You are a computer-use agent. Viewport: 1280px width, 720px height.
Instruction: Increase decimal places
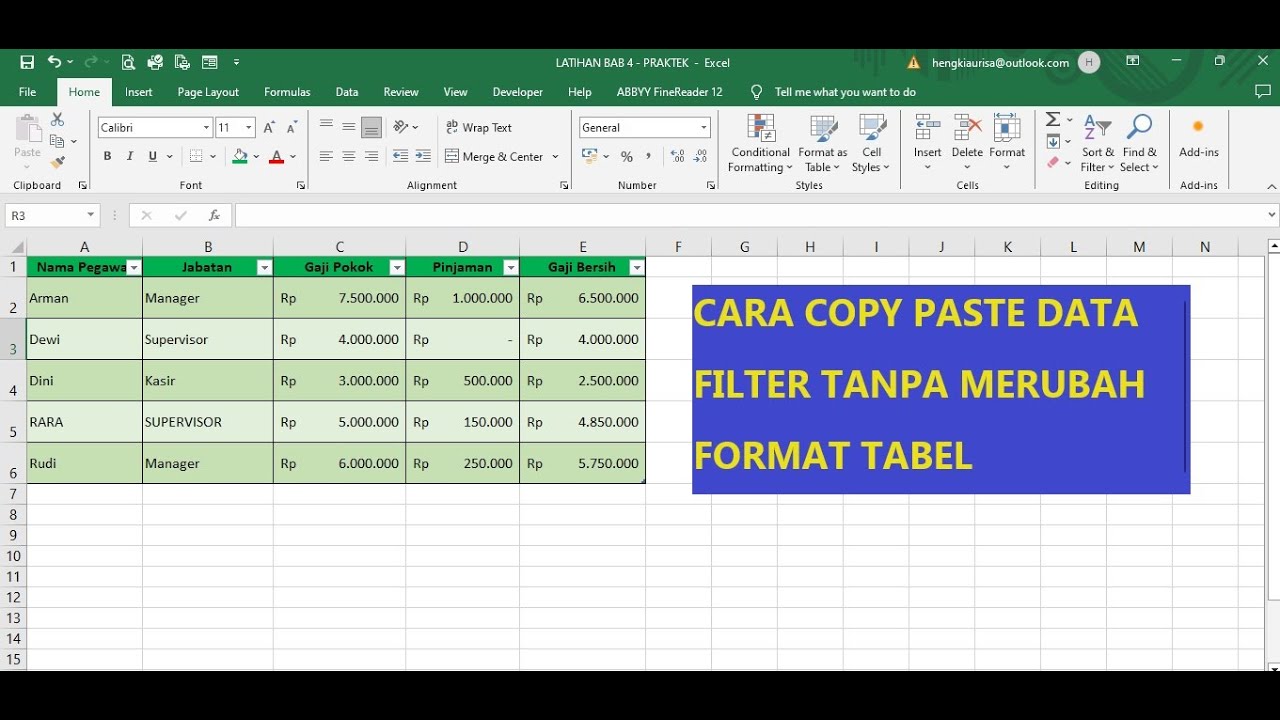coord(677,156)
